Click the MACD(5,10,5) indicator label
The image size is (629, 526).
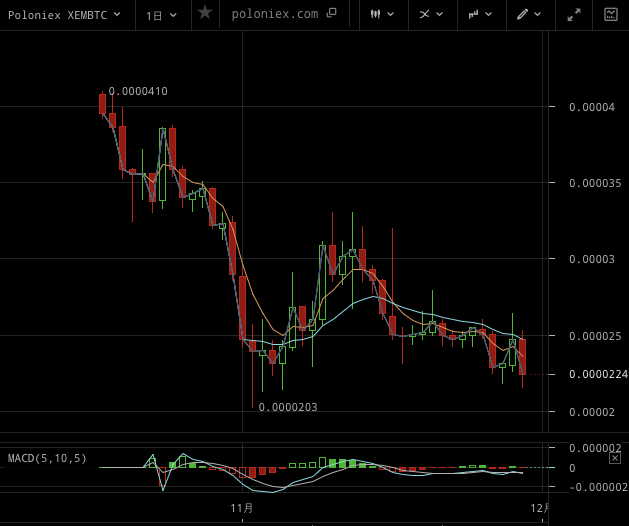(x=47, y=458)
